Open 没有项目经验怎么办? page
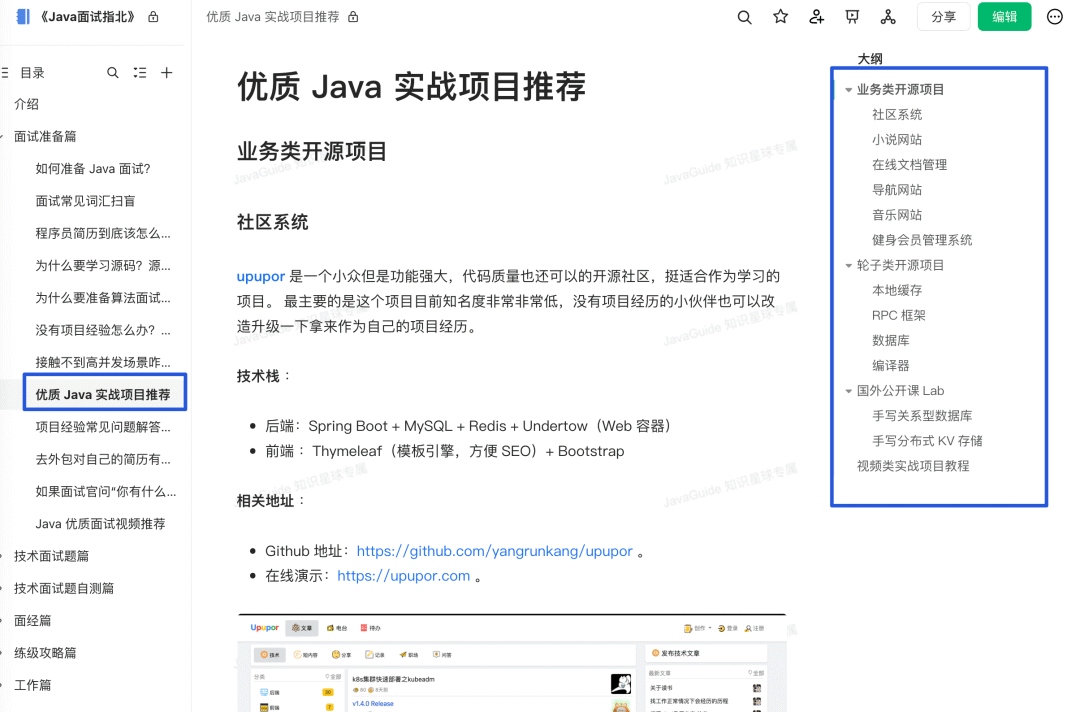The height and width of the screenshot is (712, 1080). tap(103, 331)
